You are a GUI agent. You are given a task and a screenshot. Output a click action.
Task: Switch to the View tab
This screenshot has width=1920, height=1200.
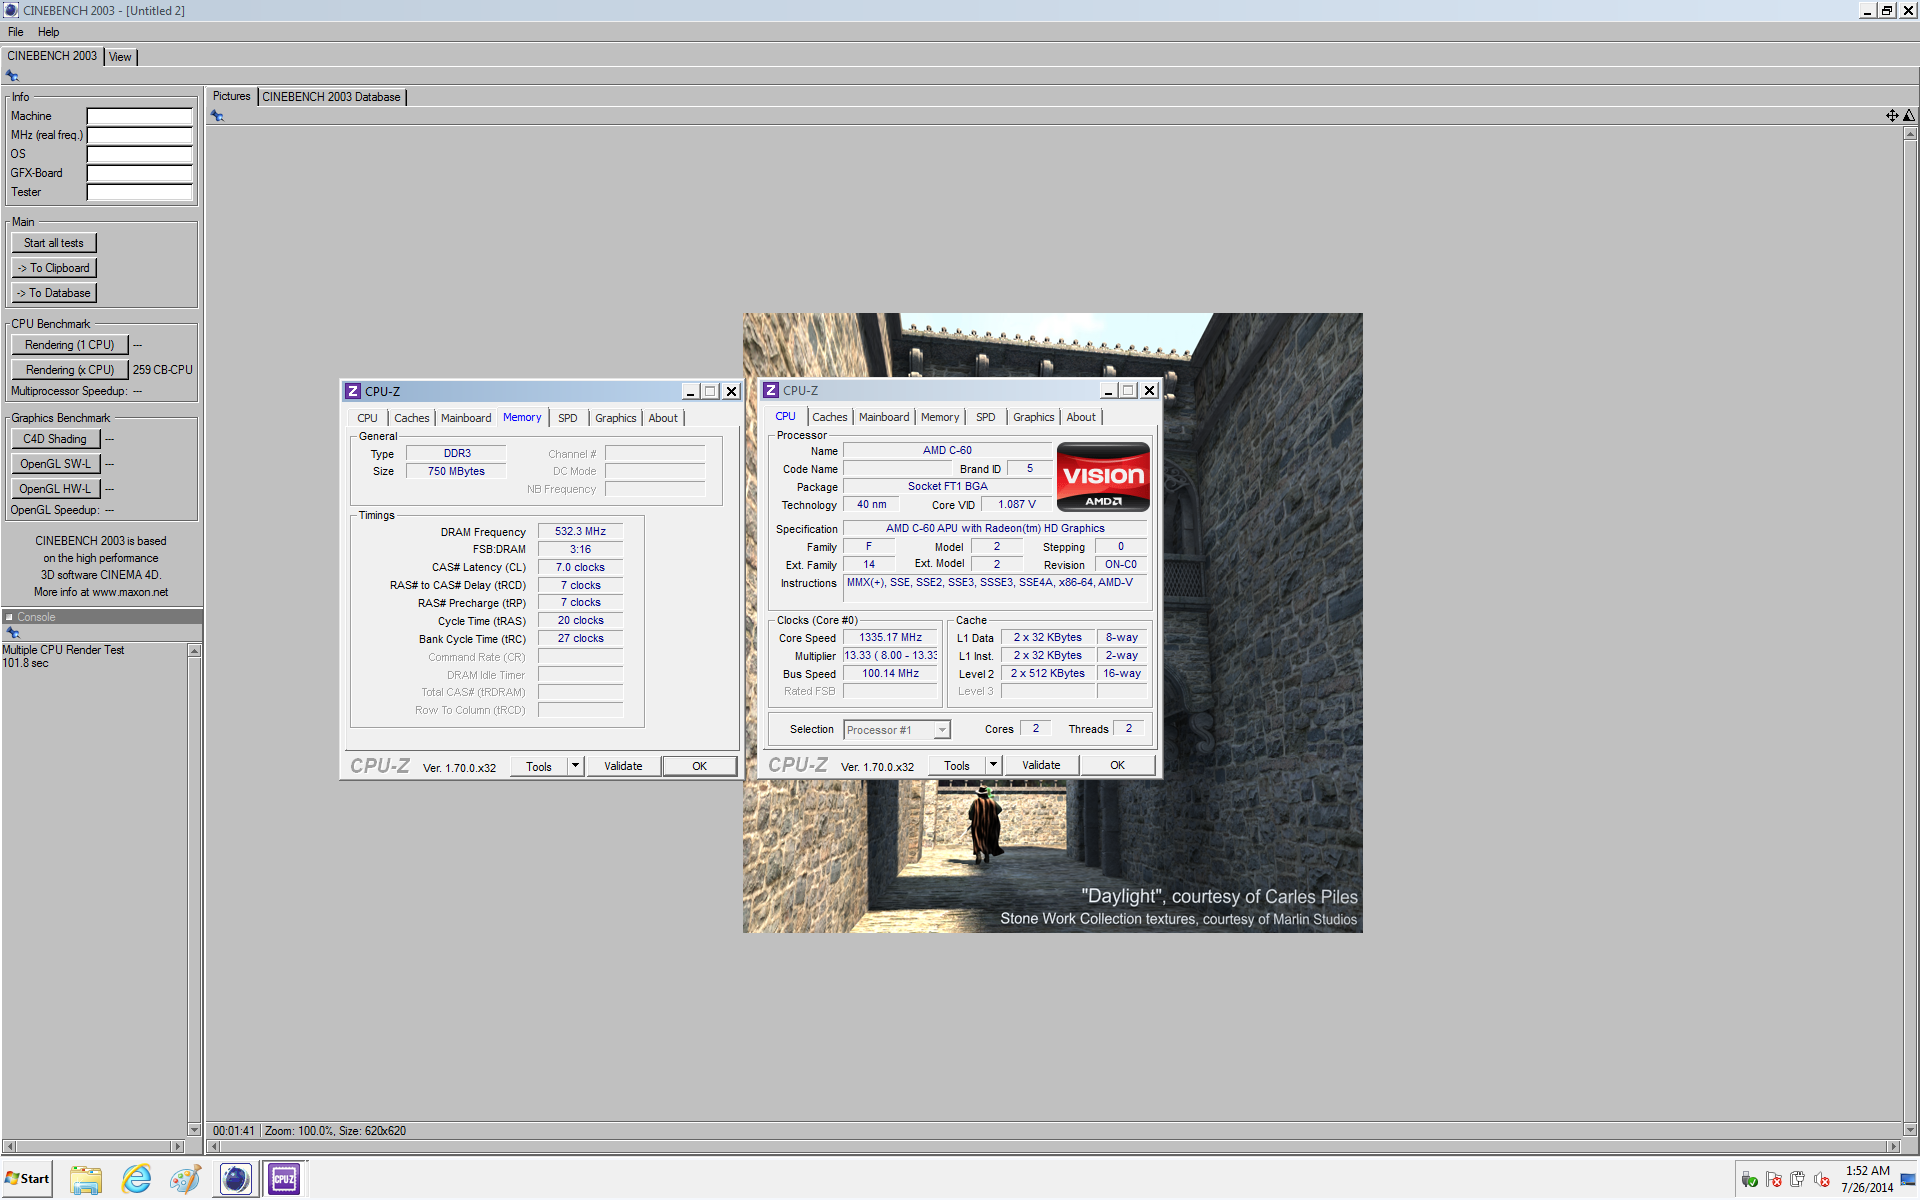pyautogui.click(x=120, y=57)
